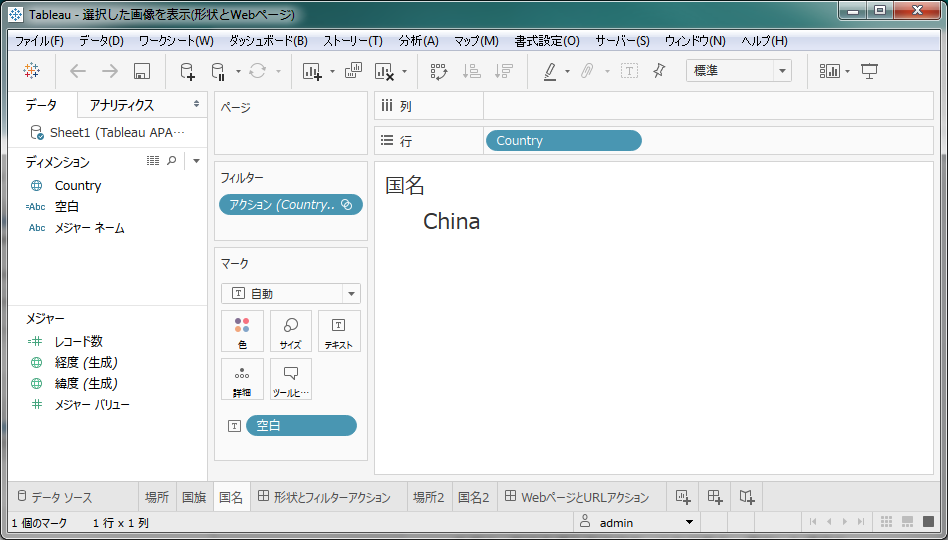Open the ファイル(F) menu
Image resolution: width=948 pixels, height=540 pixels.
pos(39,41)
